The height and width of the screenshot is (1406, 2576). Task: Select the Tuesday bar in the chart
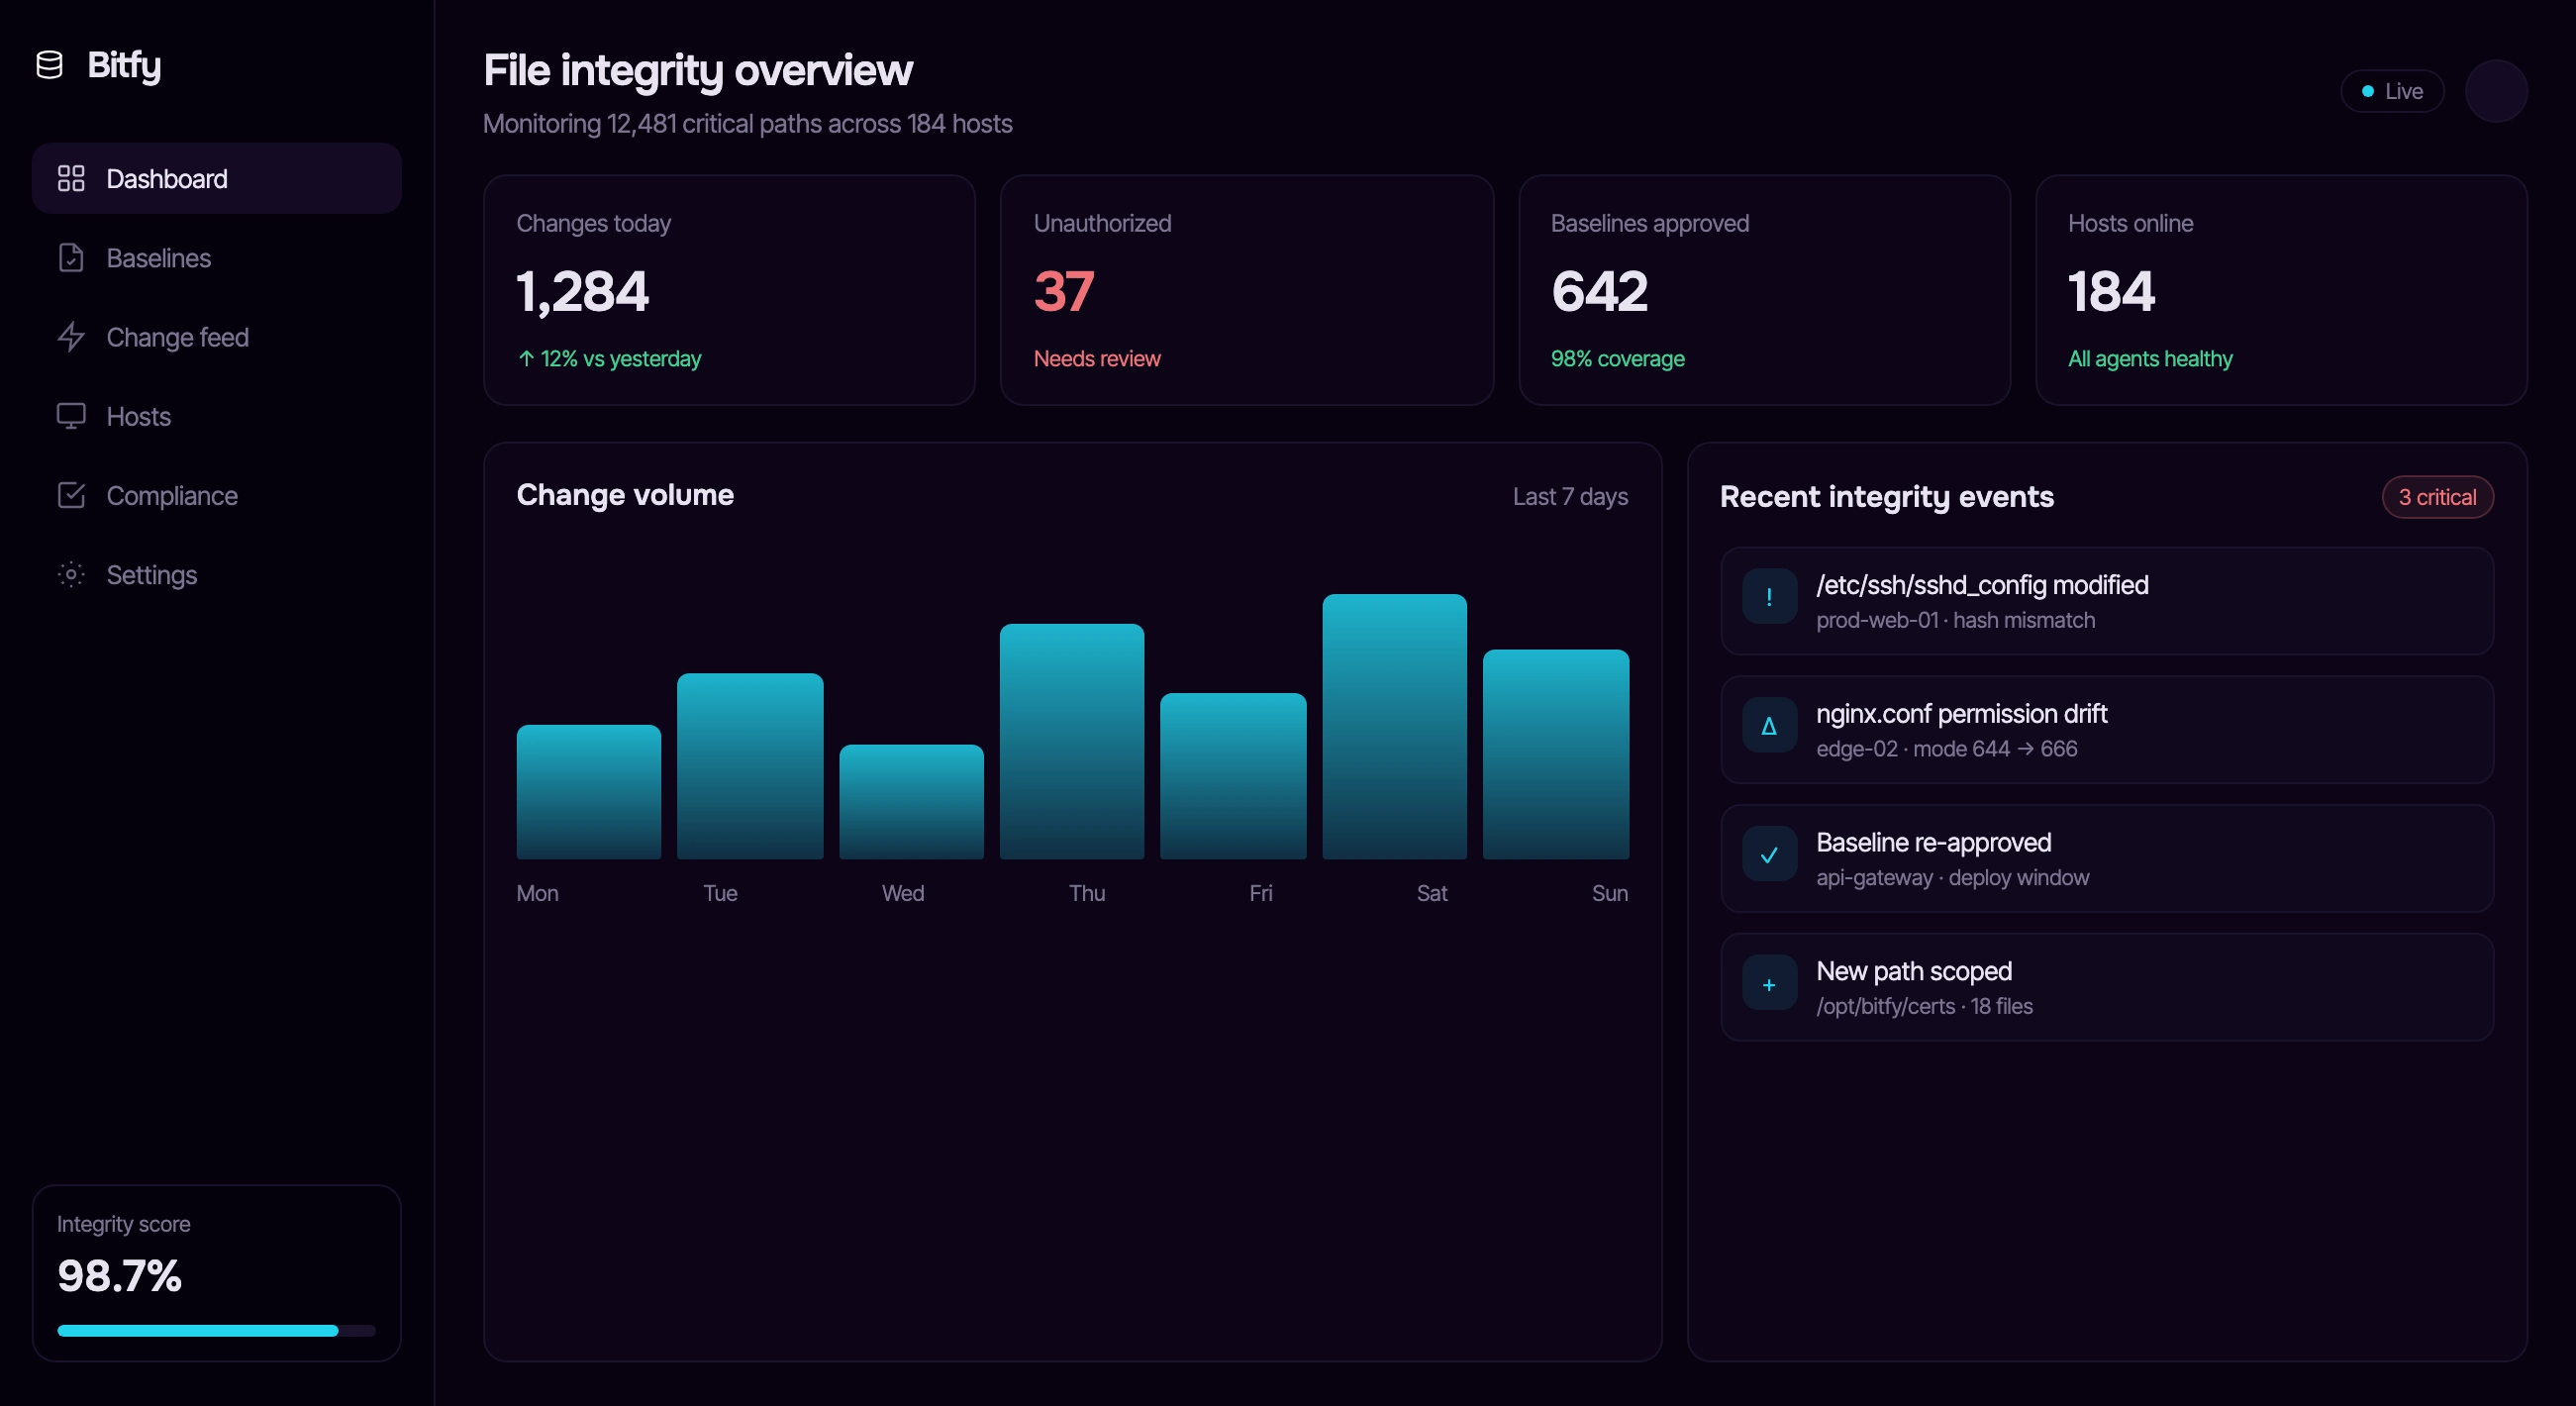750,766
